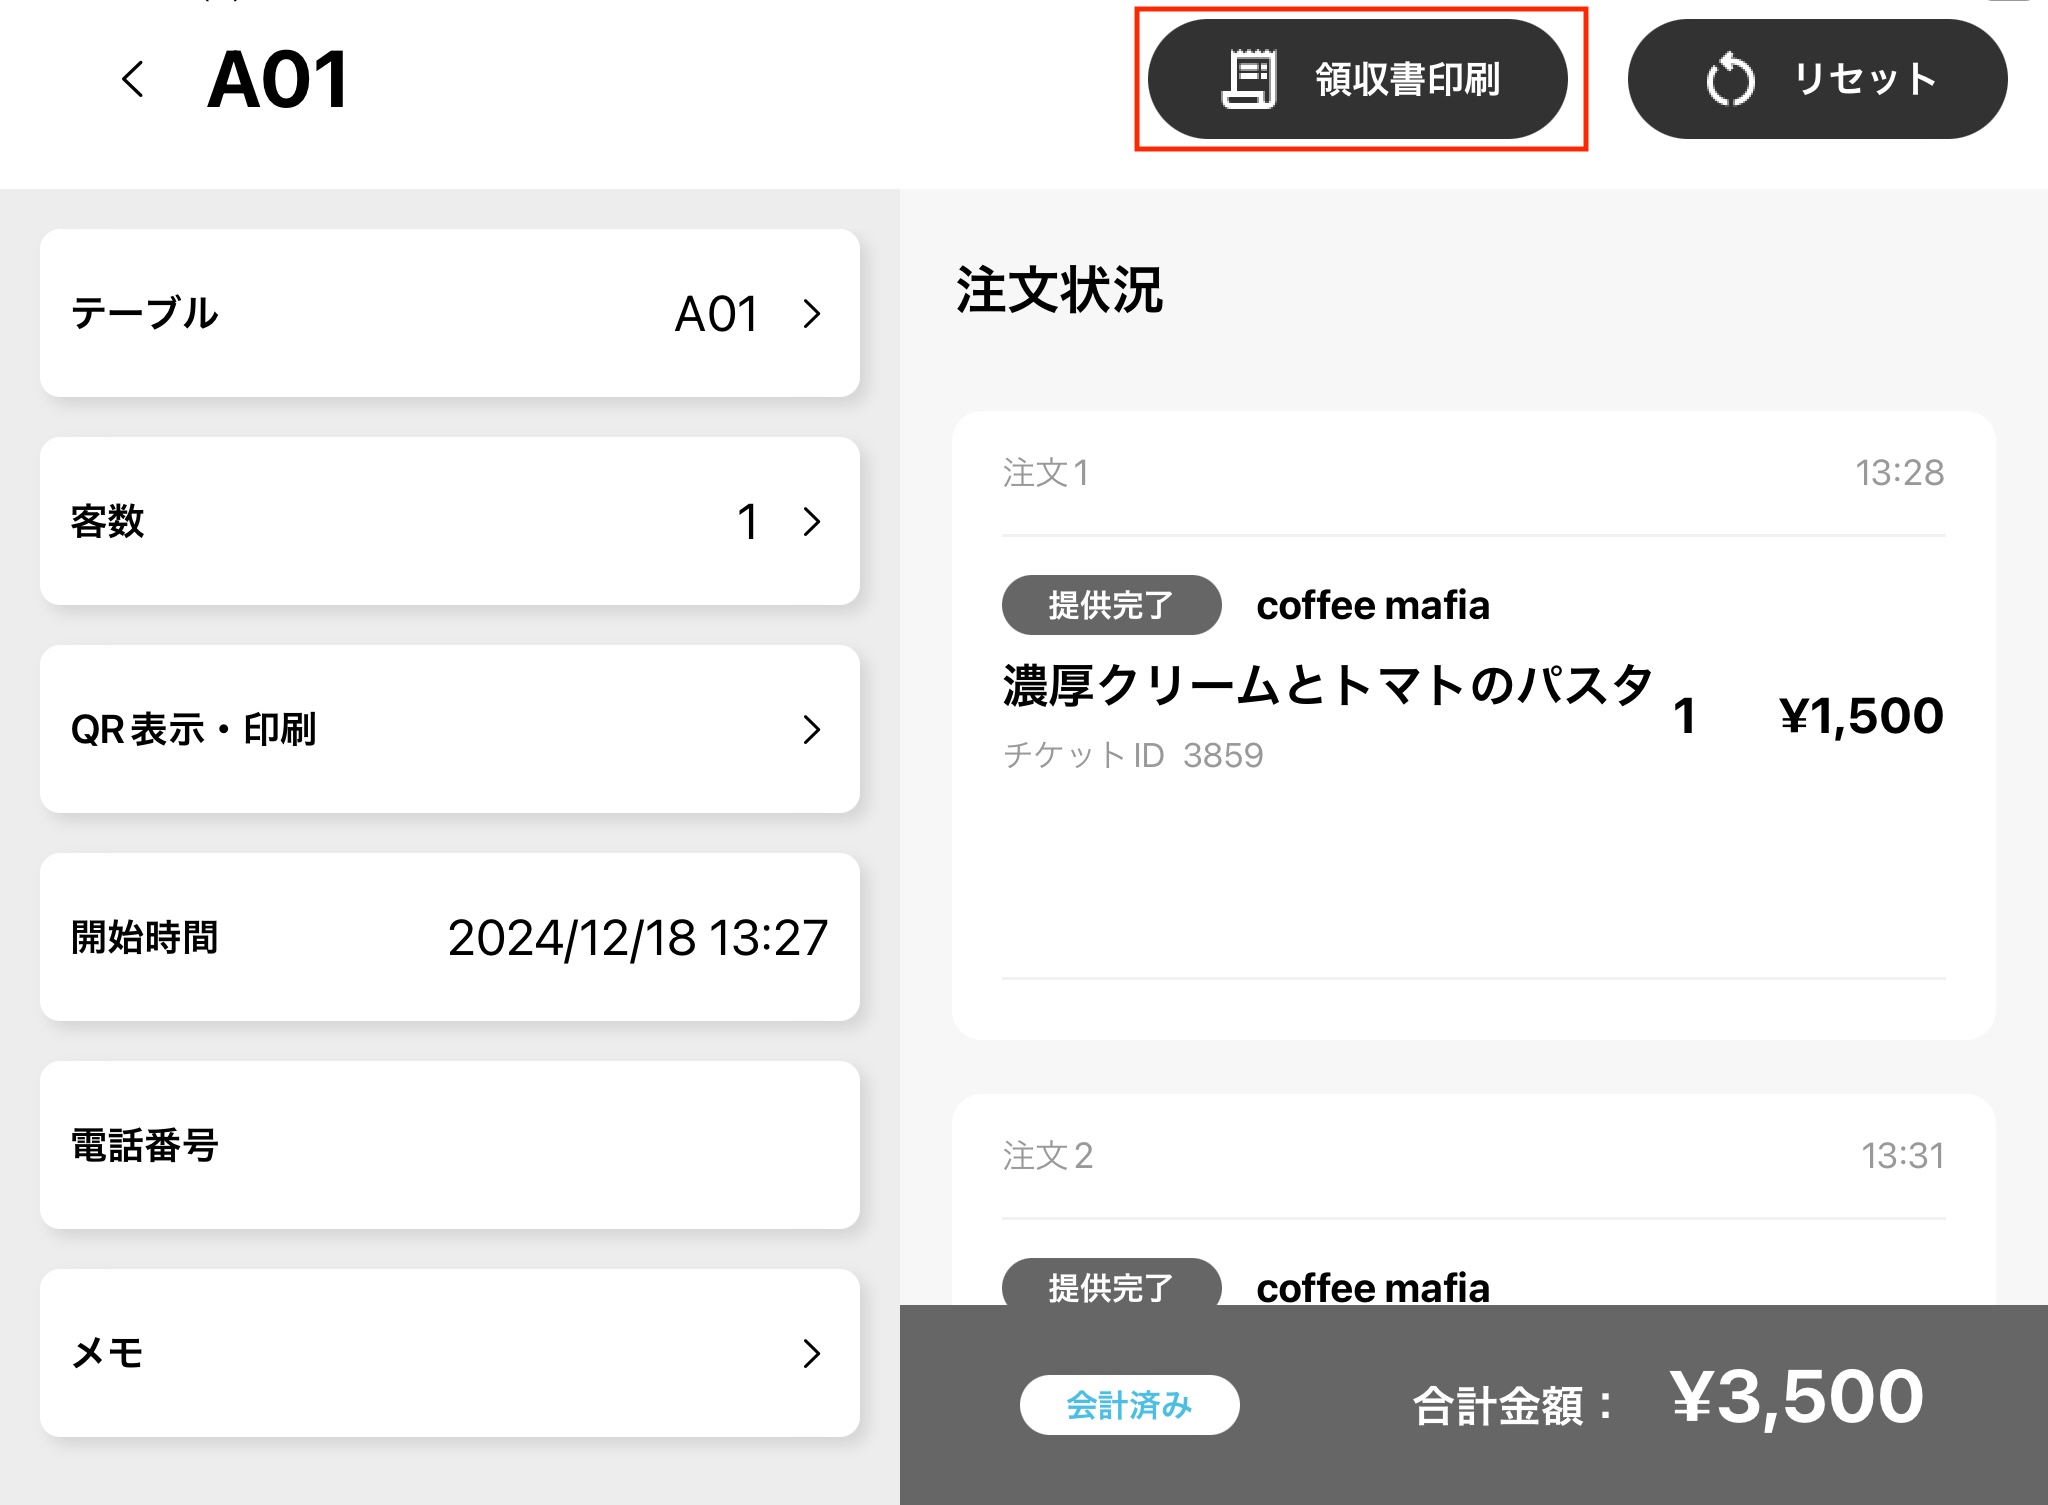Tap the 会計済み status badge
Viewport: 2048px width, 1505px height.
[x=1129, y=1405]
